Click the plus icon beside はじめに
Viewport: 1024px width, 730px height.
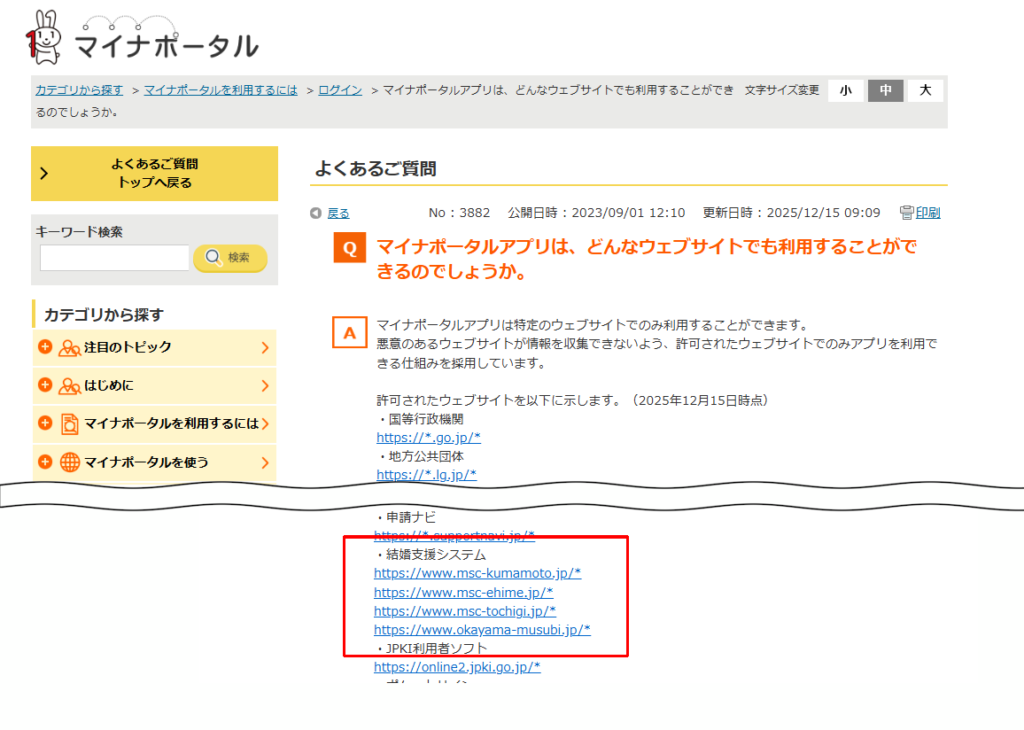(x=45, y=385)
